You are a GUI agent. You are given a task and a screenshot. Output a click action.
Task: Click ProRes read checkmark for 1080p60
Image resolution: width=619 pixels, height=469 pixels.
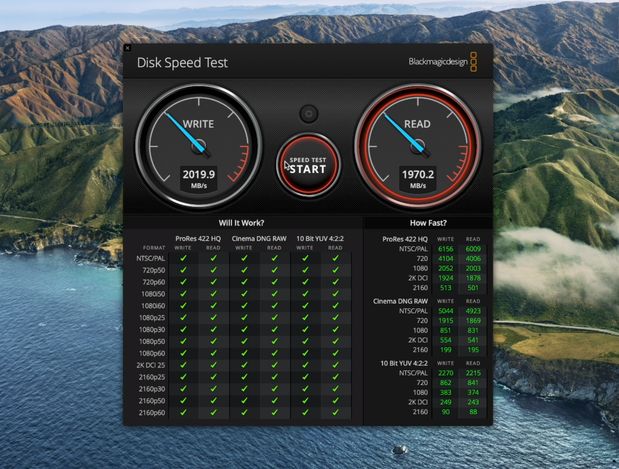(x=213, y=353)
